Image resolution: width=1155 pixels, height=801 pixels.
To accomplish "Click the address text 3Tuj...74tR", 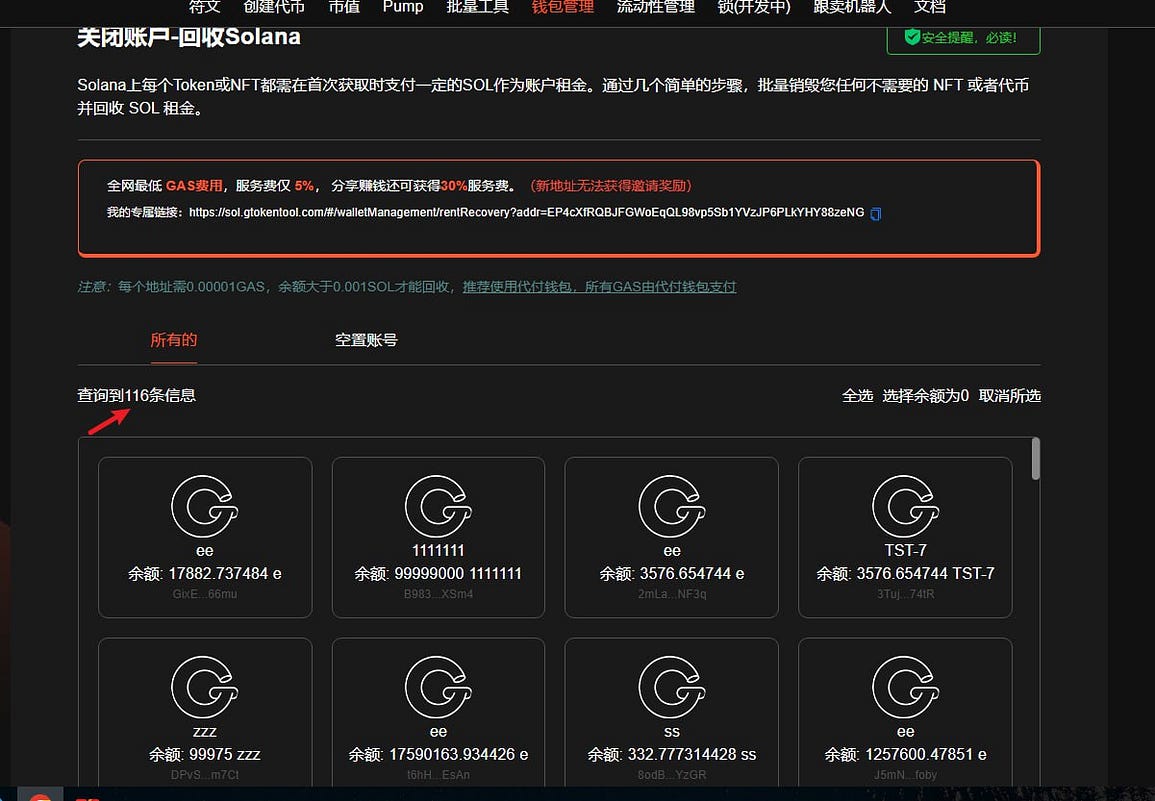I will click(x=905, y=594).
